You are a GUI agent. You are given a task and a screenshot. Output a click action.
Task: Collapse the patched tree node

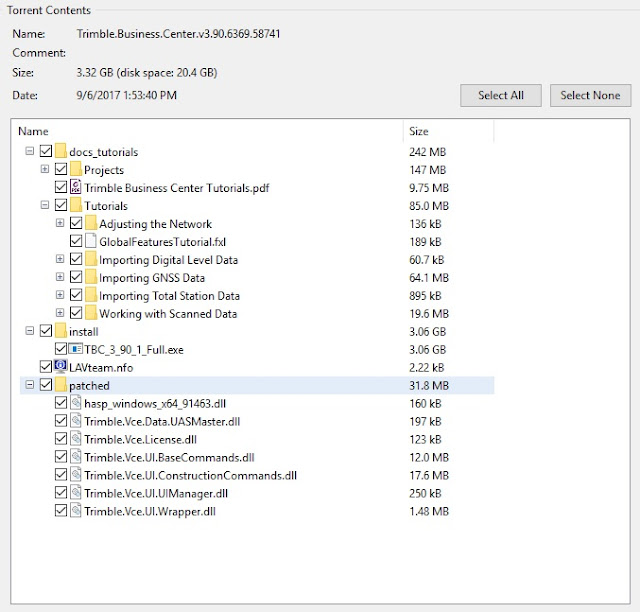pos(29,385)
